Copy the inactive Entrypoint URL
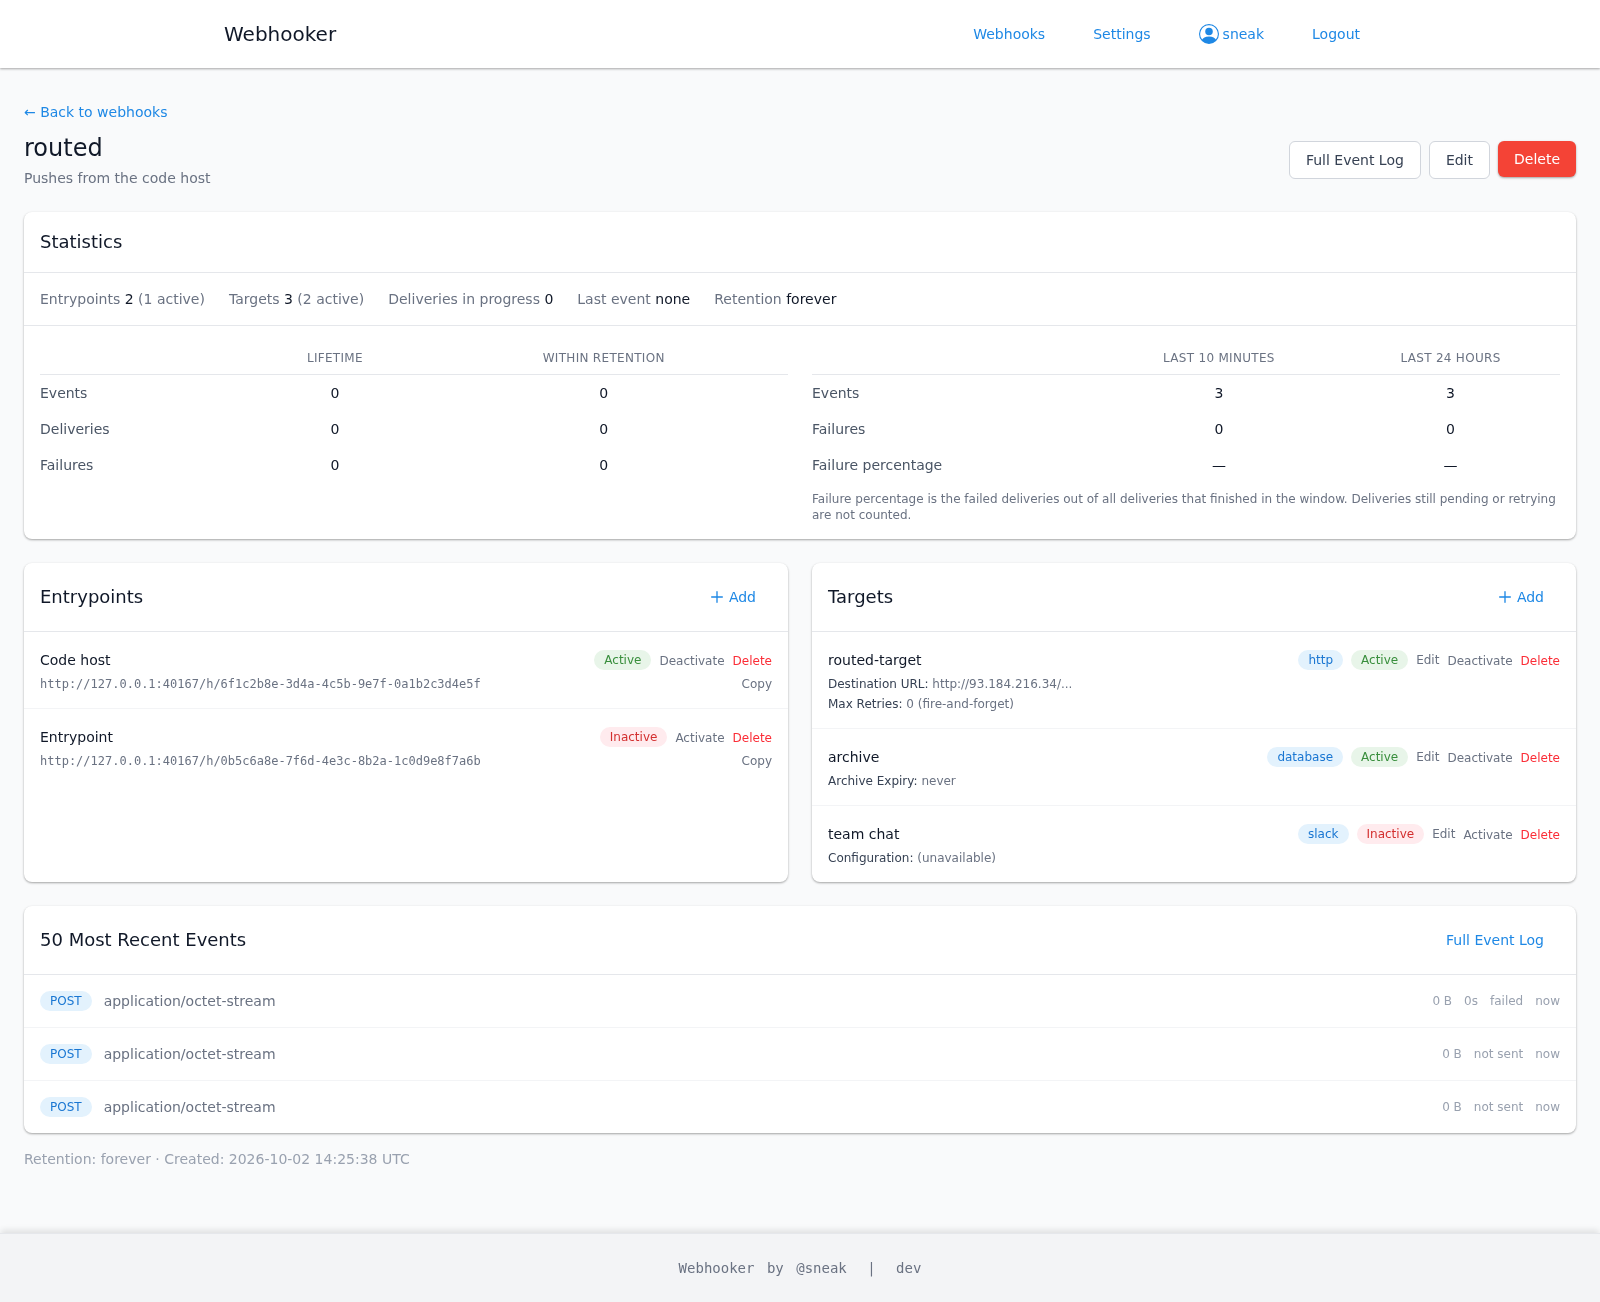The image size is (1600, 1302). (x=756, y=761)
